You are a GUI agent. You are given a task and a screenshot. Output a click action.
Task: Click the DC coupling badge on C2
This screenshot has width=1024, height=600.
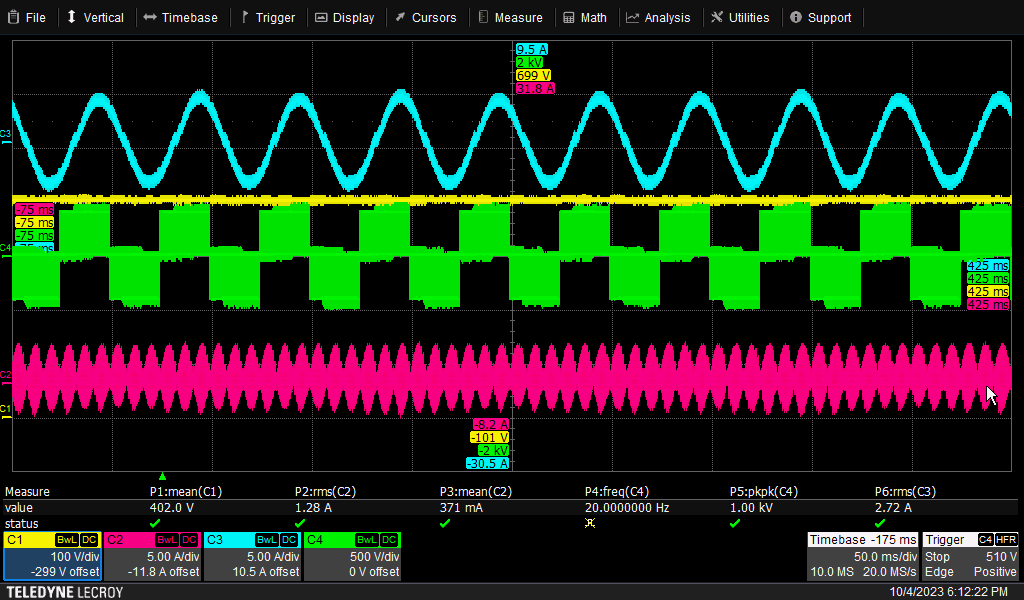tap(189, 540)
